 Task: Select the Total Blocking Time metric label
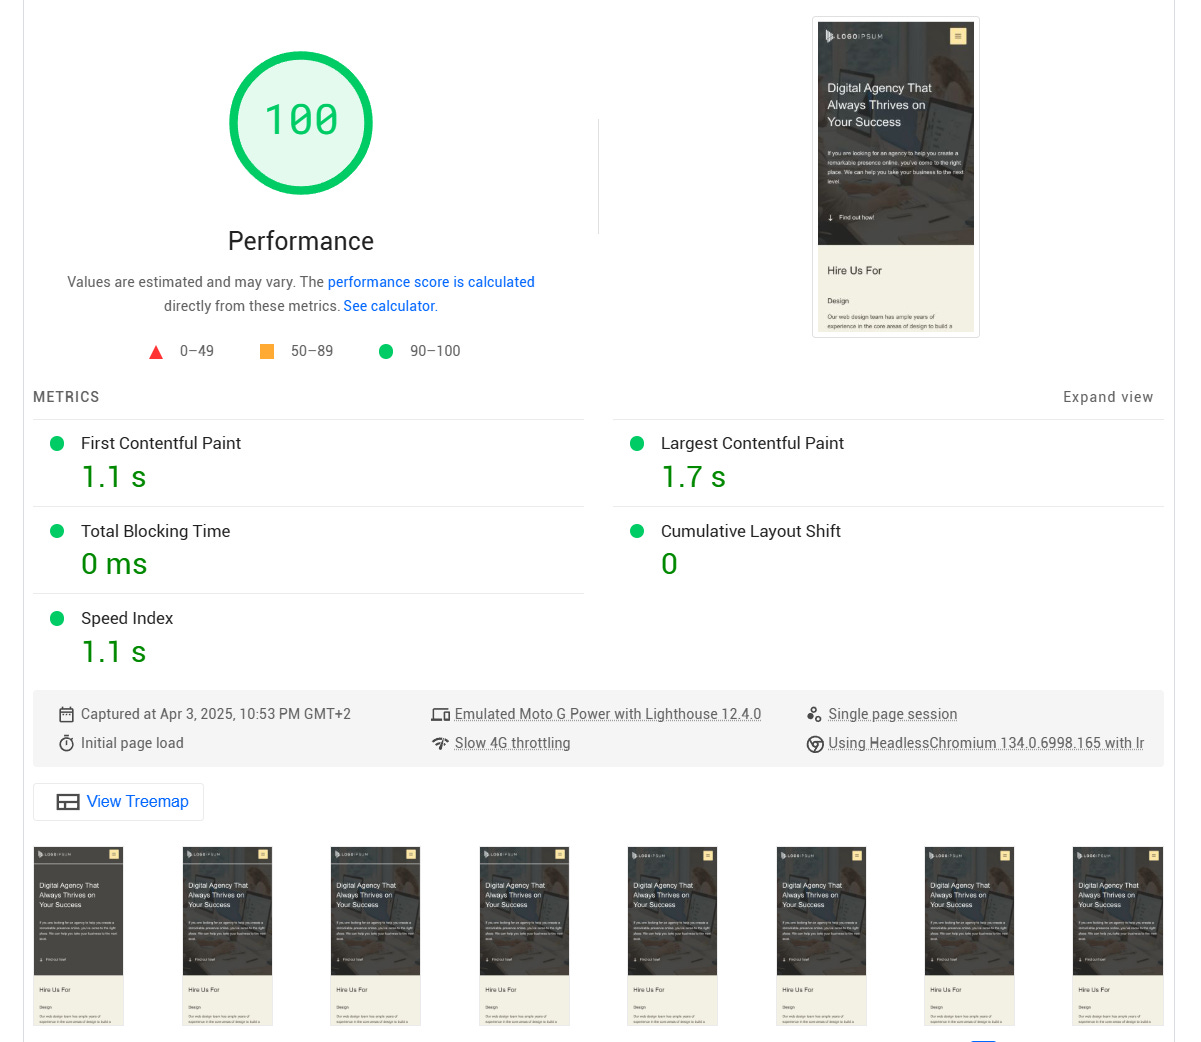click(156, 531)
